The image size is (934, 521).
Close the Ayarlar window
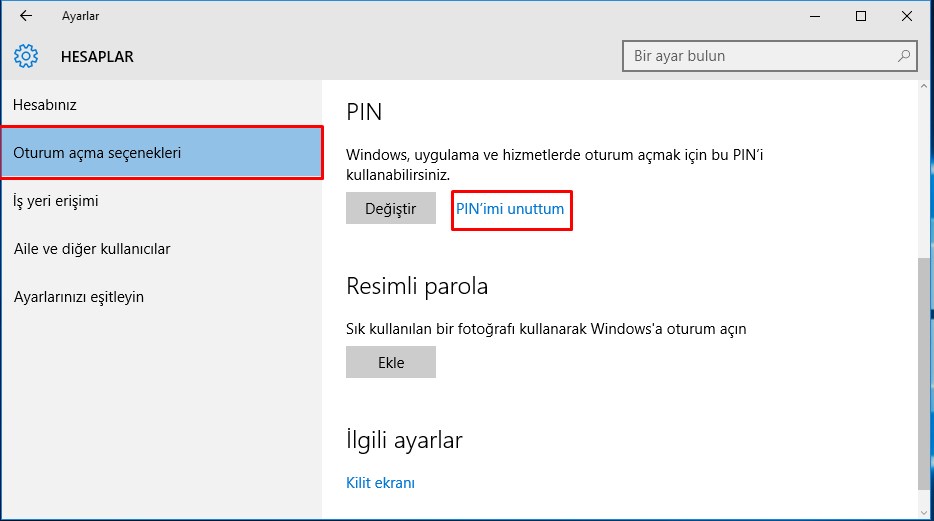(907, 16)
